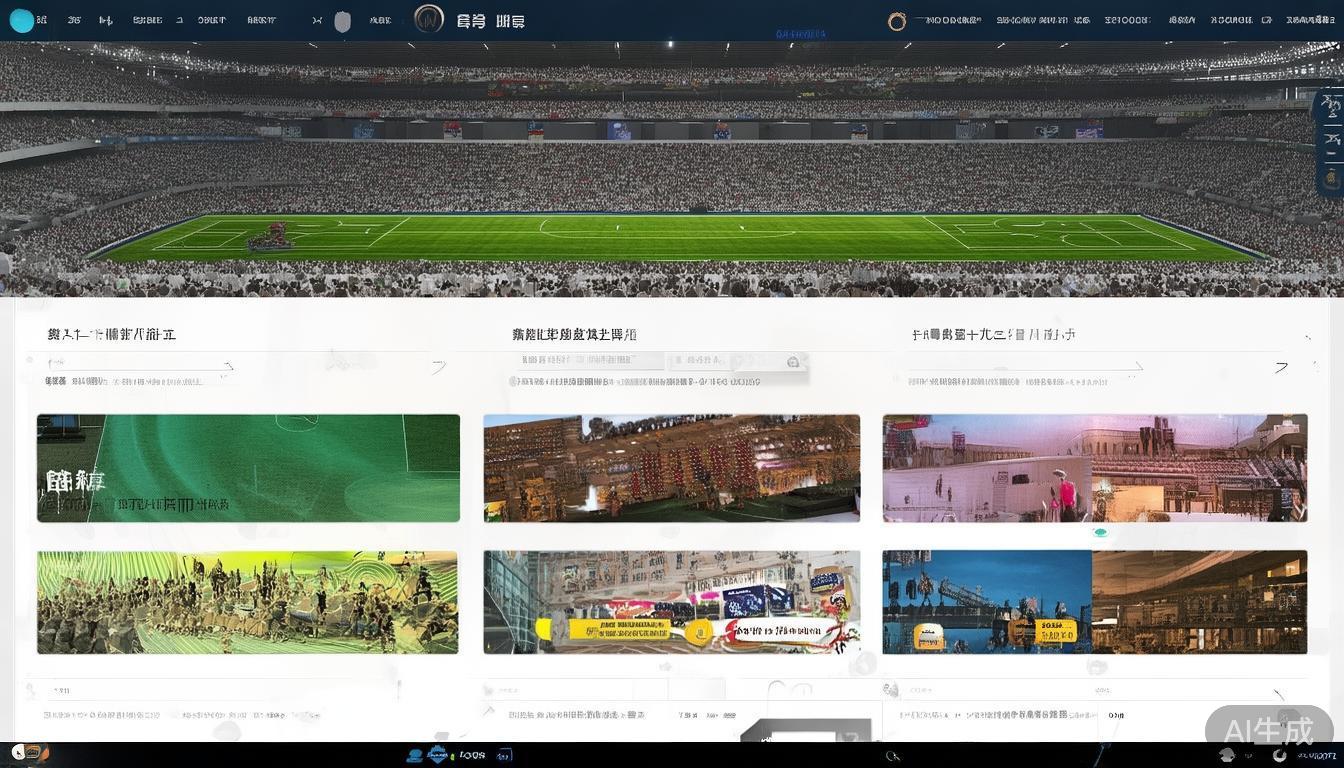Click the cyan circle logo in the top-left corner
This screenshot has height=768, width=1344.
point(21,21)
